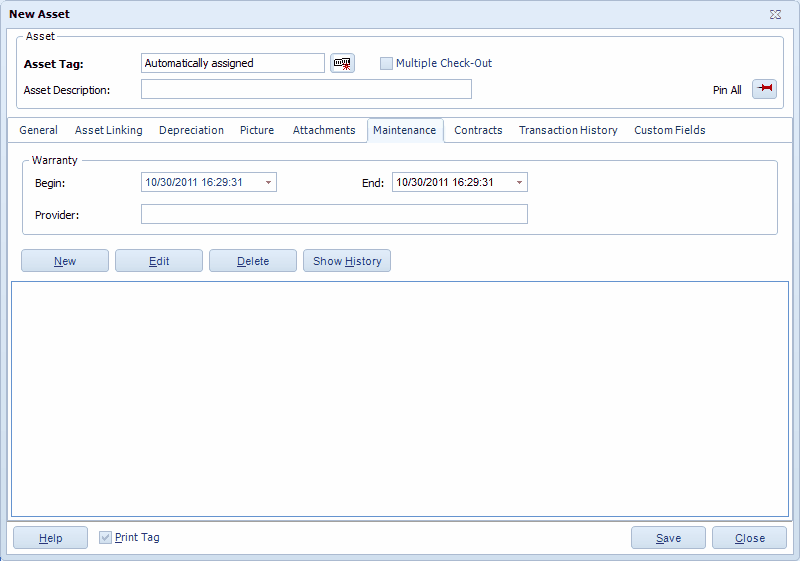Open the Custom Fields tab
Screen dimensions: 800x561
coord(670,130)
